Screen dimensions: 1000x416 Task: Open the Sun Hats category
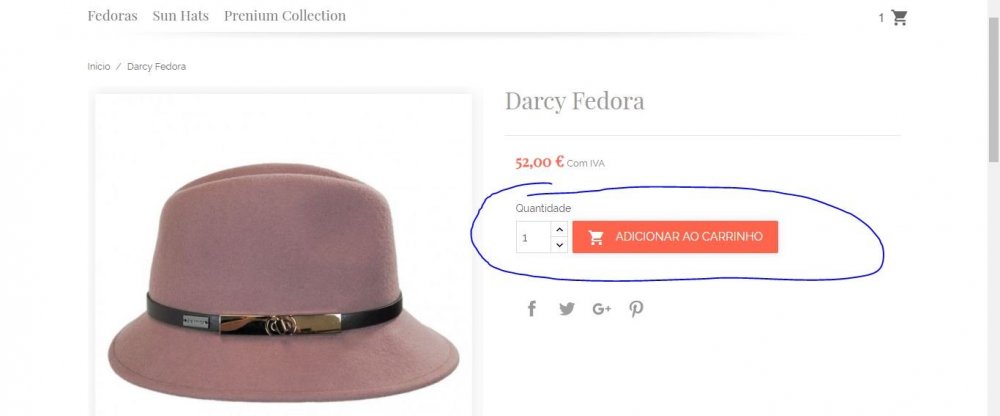coord(180,16)
